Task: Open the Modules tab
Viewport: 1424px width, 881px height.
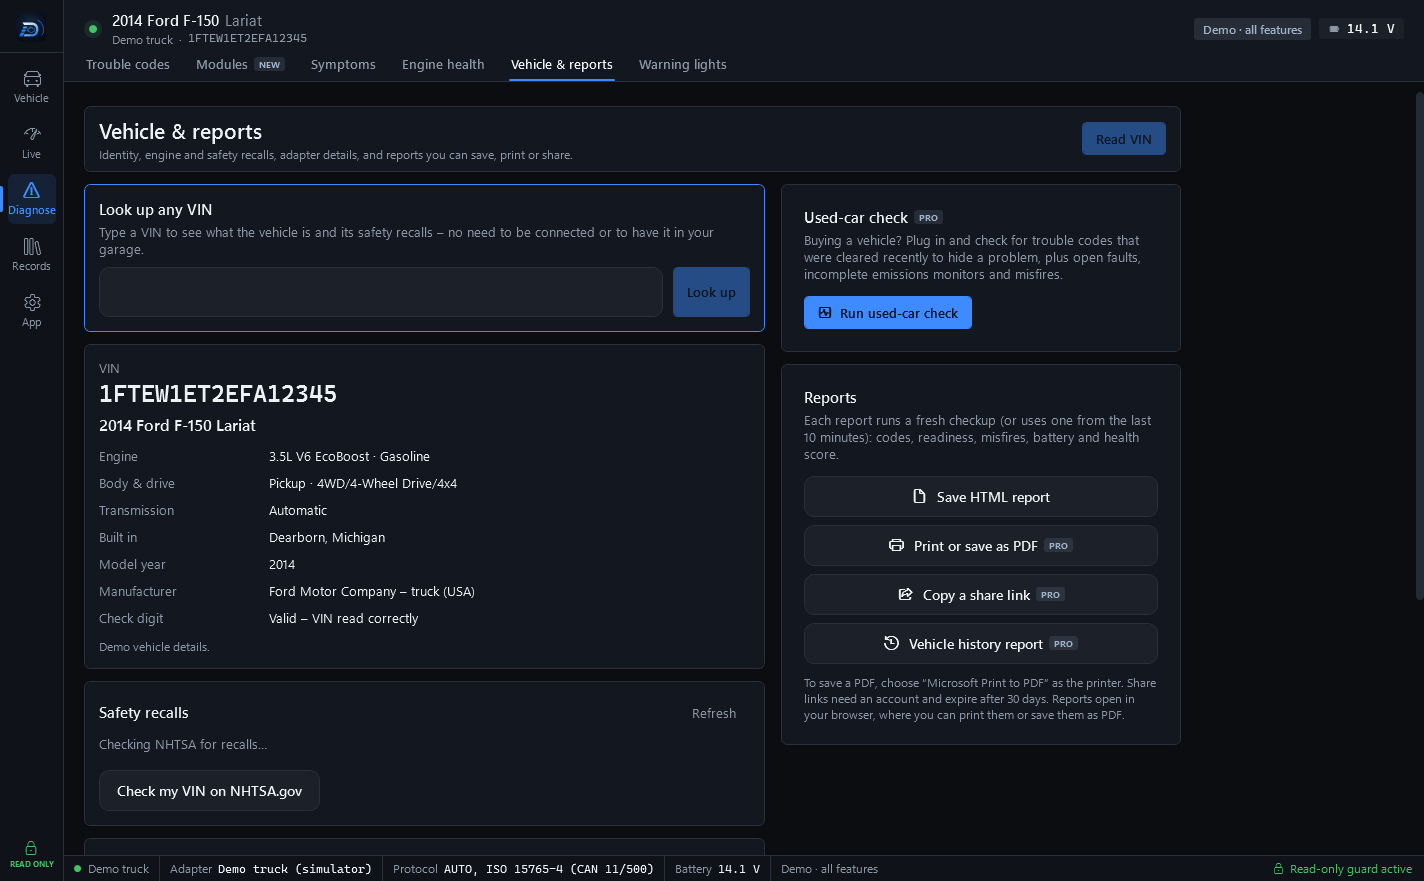Action: coord(240,64)
